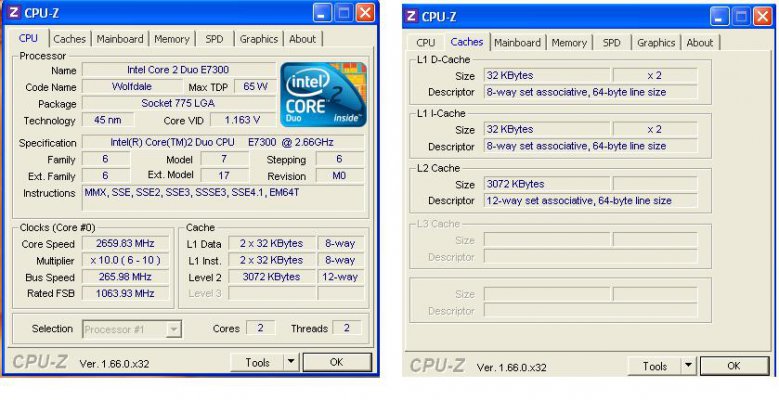Screen dimensions: 779x400
Task: Click OK in the left CPU-Z window
Action: tap(337, 362)
